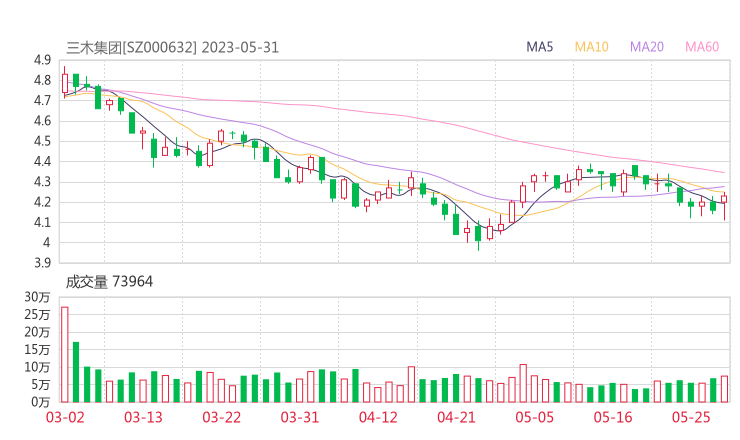This screenshot has width=740, height=440.
Task: Click the 成交量 73964 volume label
Action: tap(109, 281)
